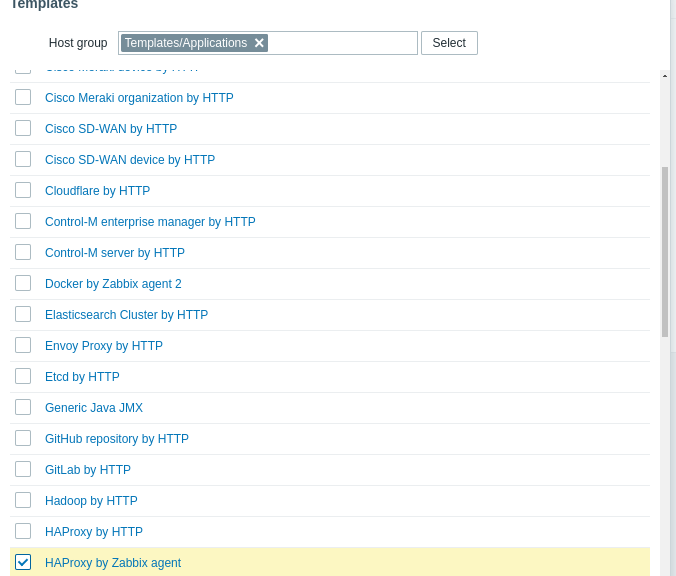The width and height of the screenshot is (676, 576).
Task: Click the GitLab by HTTP link
Action: pyautogui.click(x=88, y=470)
